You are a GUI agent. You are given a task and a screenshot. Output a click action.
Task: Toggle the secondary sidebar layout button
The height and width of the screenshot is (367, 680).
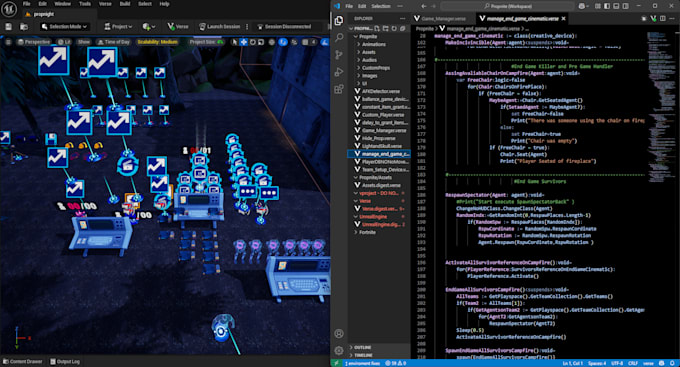pyautogui.click(x=625, y=6)
